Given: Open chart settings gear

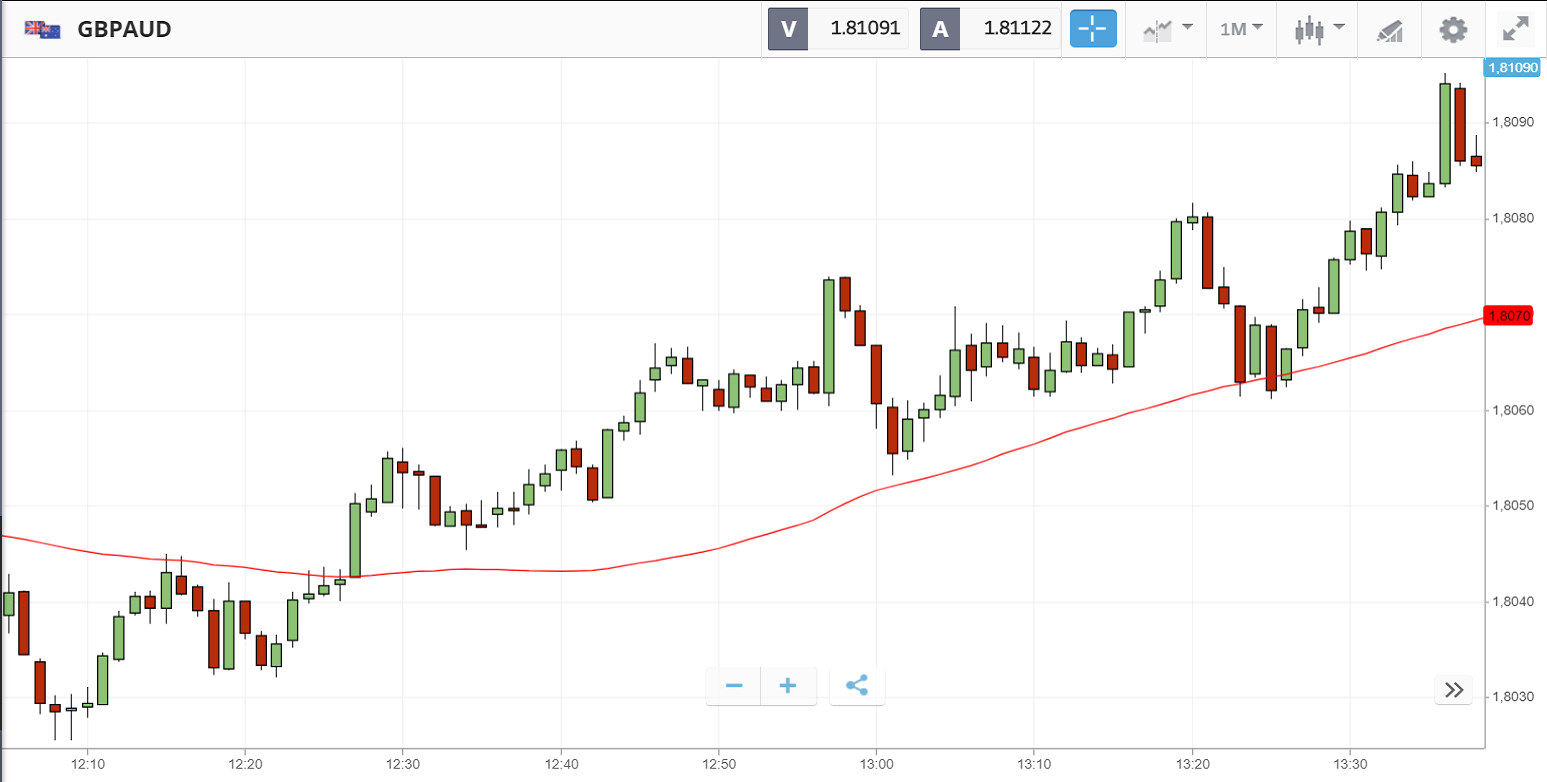Looking at the screenshot, I should pos(1453,29).
